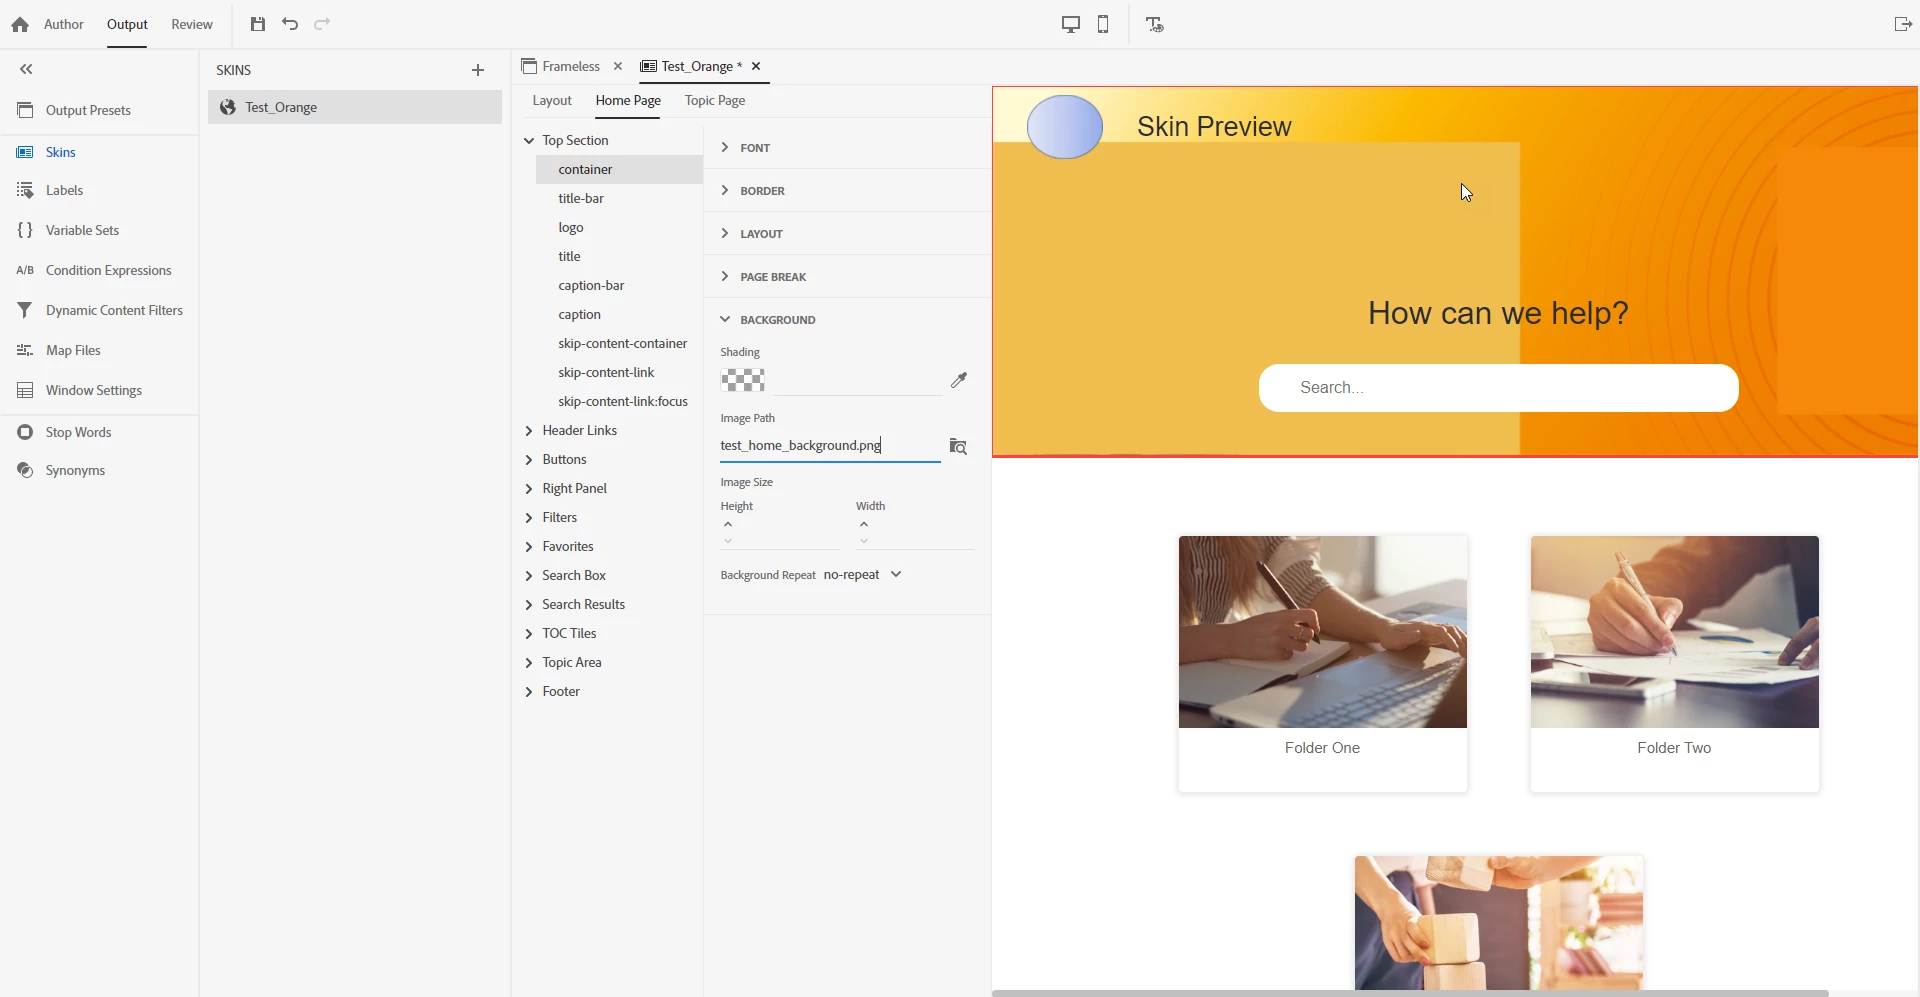Click the round logo in preview
The height and width of the screenshot is (997, 1920).
1065,127
